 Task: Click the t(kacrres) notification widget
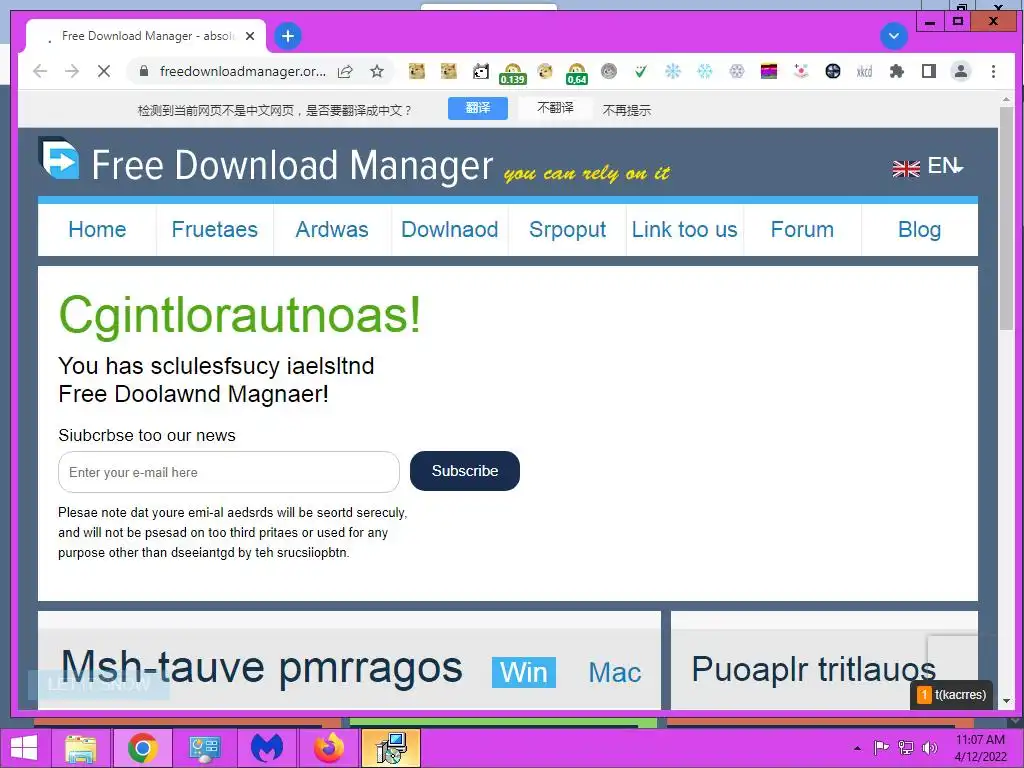click(952, 695)
